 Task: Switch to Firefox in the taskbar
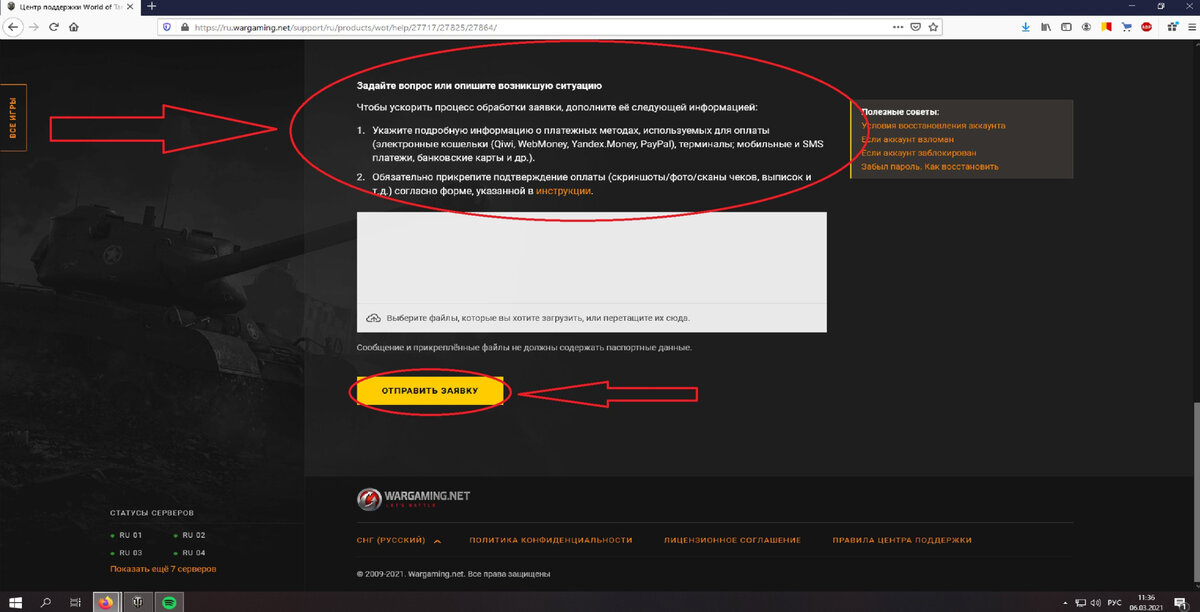(x=106, y=602)
